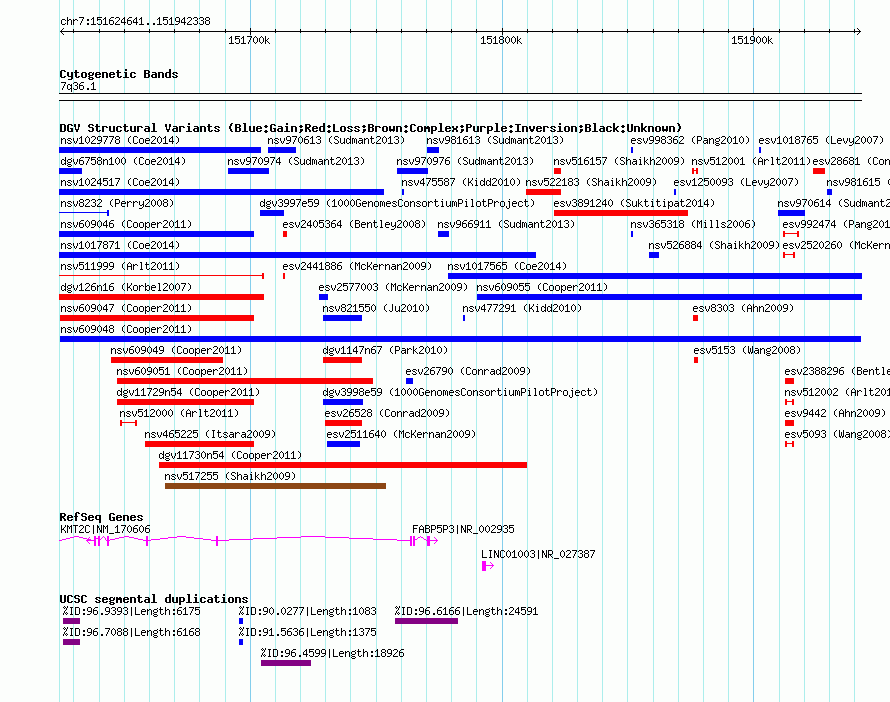Select nsv1017565 (Coe2014) label
This screenshot has width=890, height=702.
coord(507,266)
